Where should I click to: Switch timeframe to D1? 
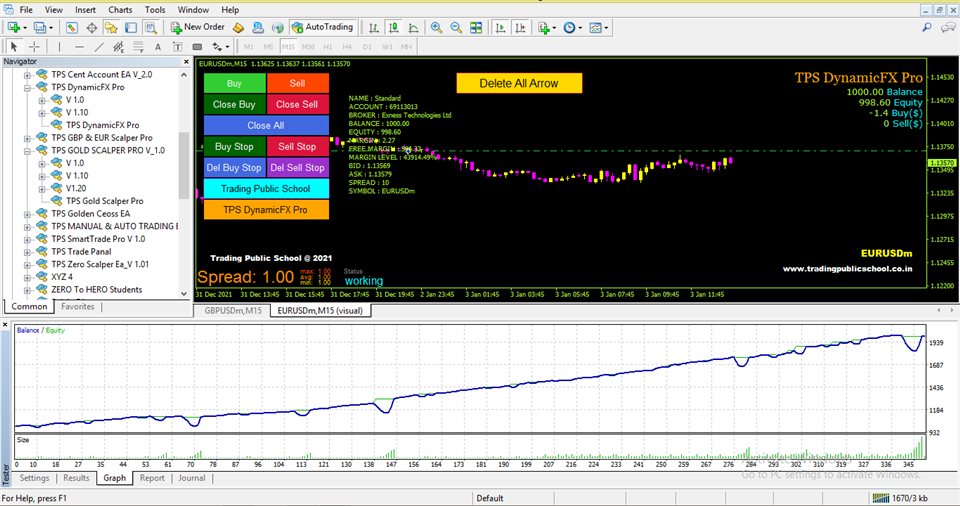click(x=367, y=47)
